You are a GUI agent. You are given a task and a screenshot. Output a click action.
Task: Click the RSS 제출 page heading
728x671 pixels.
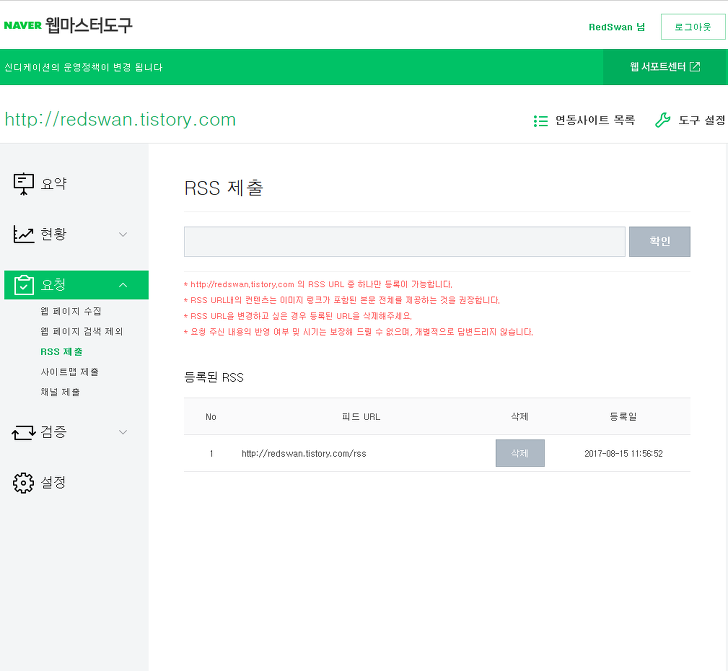(x=224, y=188)
